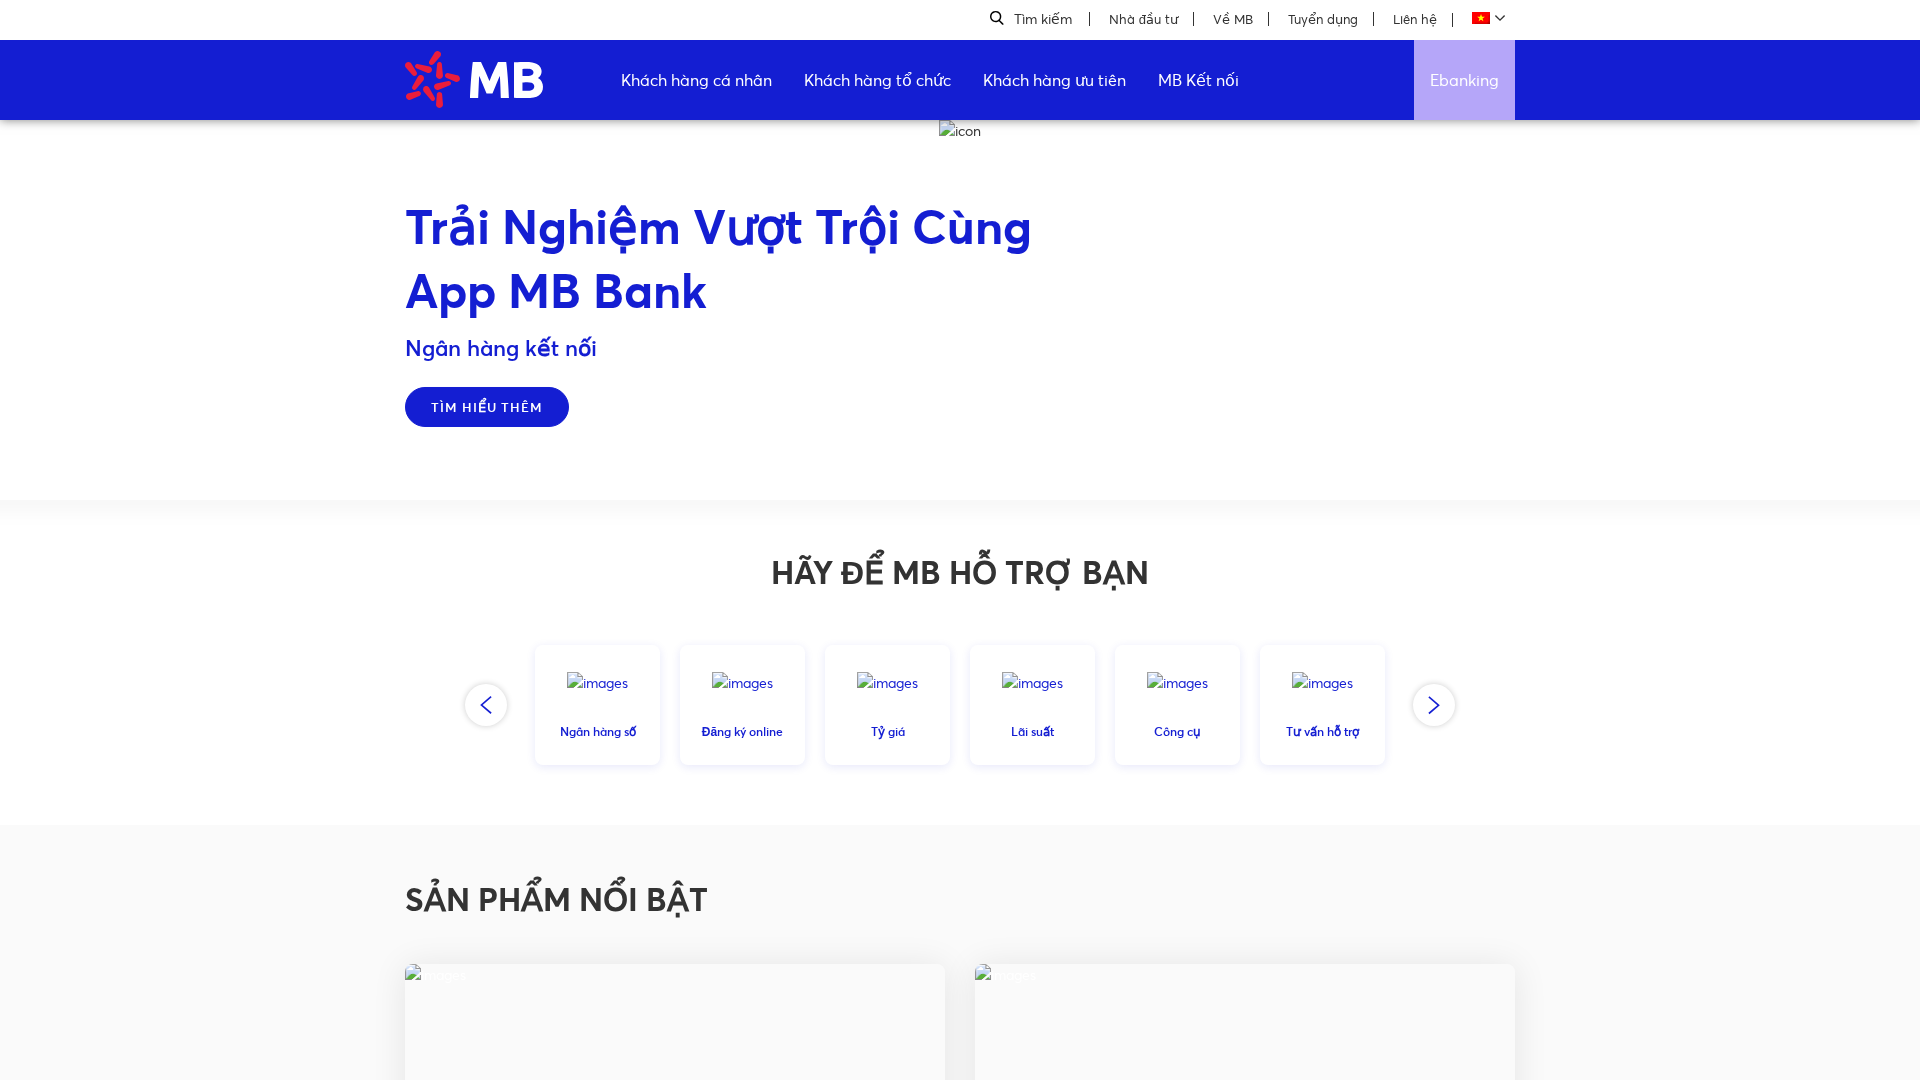
Task: Open the left featured product card
Action: point(675,1022)
